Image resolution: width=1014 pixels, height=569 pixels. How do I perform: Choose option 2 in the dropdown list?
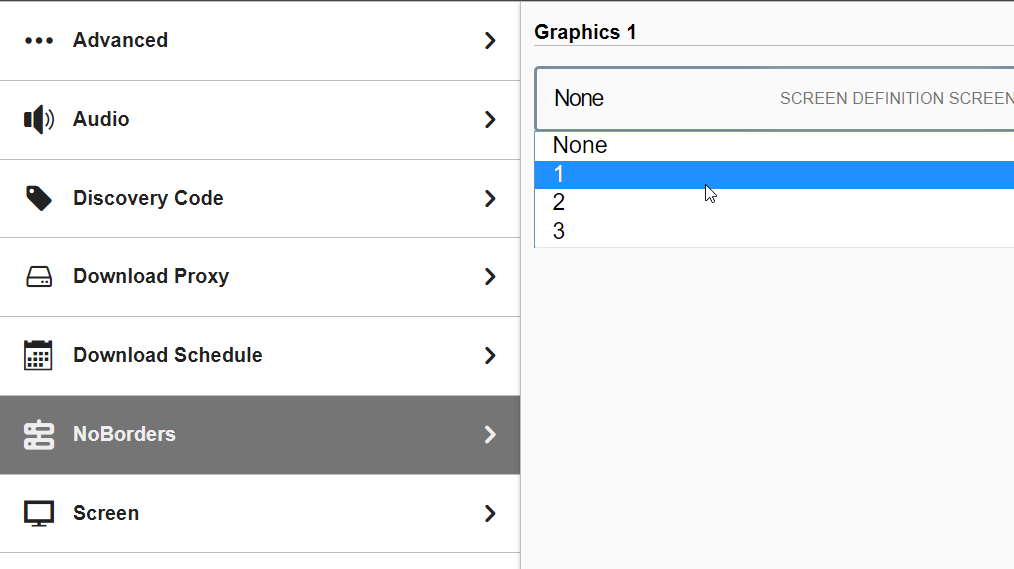point(559,203)
